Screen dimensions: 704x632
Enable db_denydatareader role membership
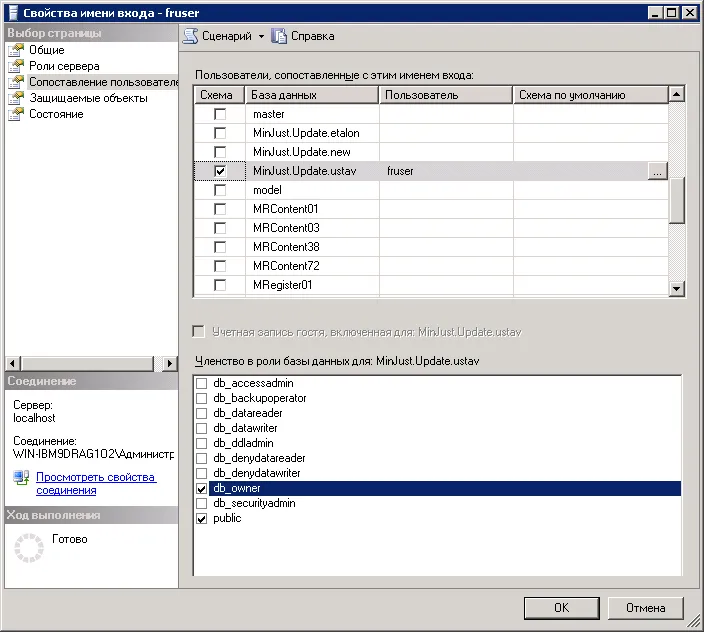coord(202,458)
